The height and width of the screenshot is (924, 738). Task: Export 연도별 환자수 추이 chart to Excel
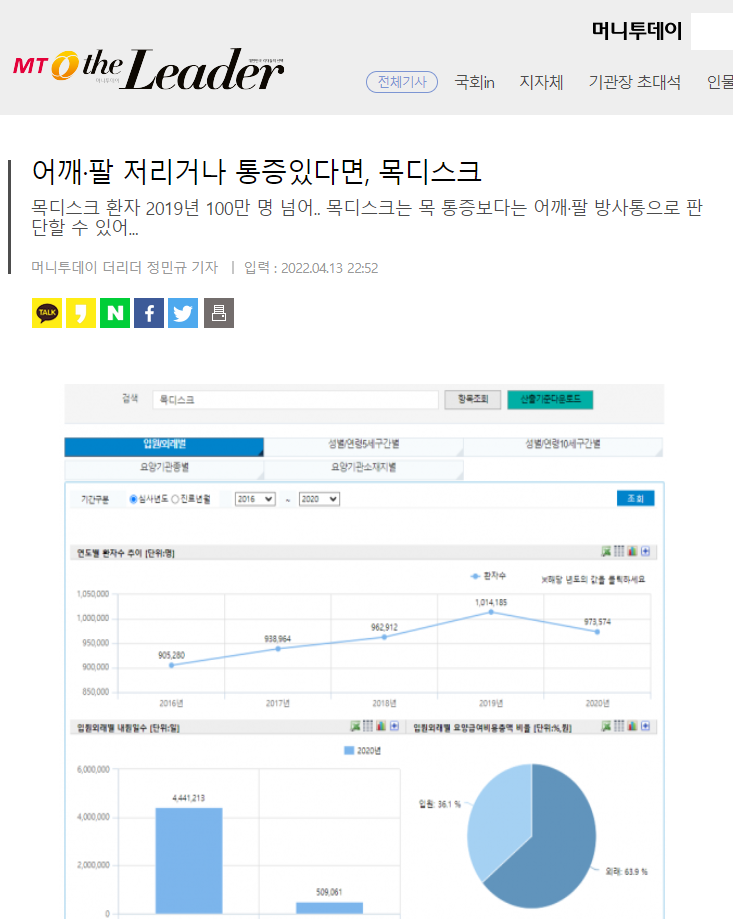coord(606,552)
